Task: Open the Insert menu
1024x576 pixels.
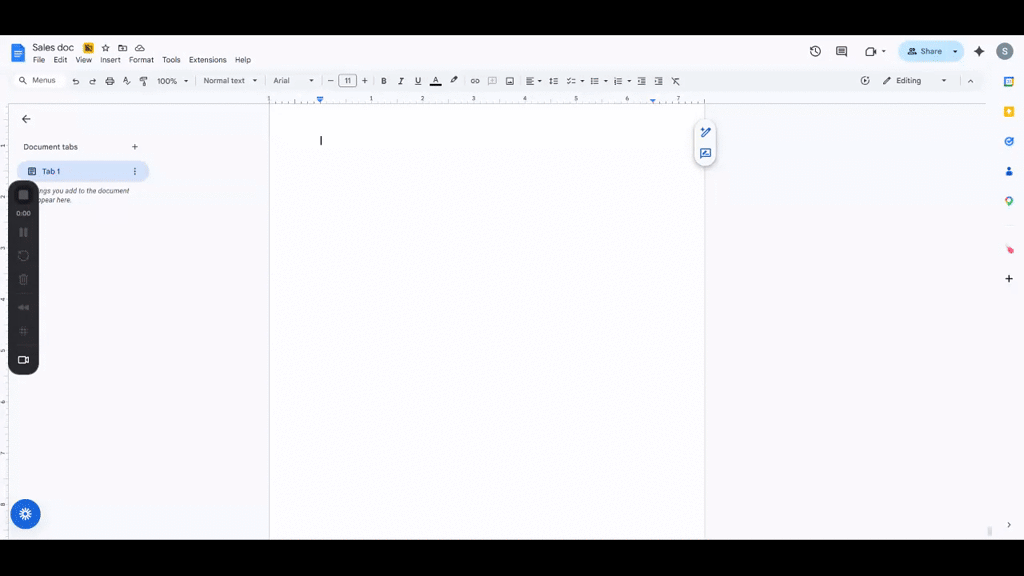Action: click(110, 60)
